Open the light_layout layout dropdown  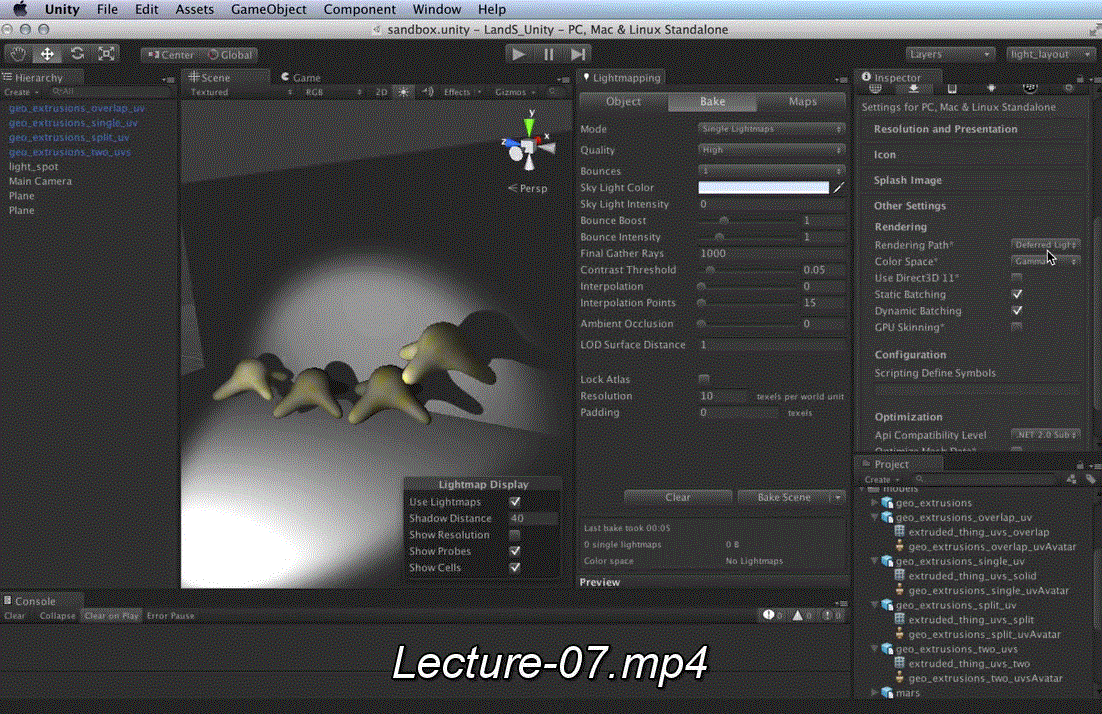pyautogui.click(x=1049, y=54)
